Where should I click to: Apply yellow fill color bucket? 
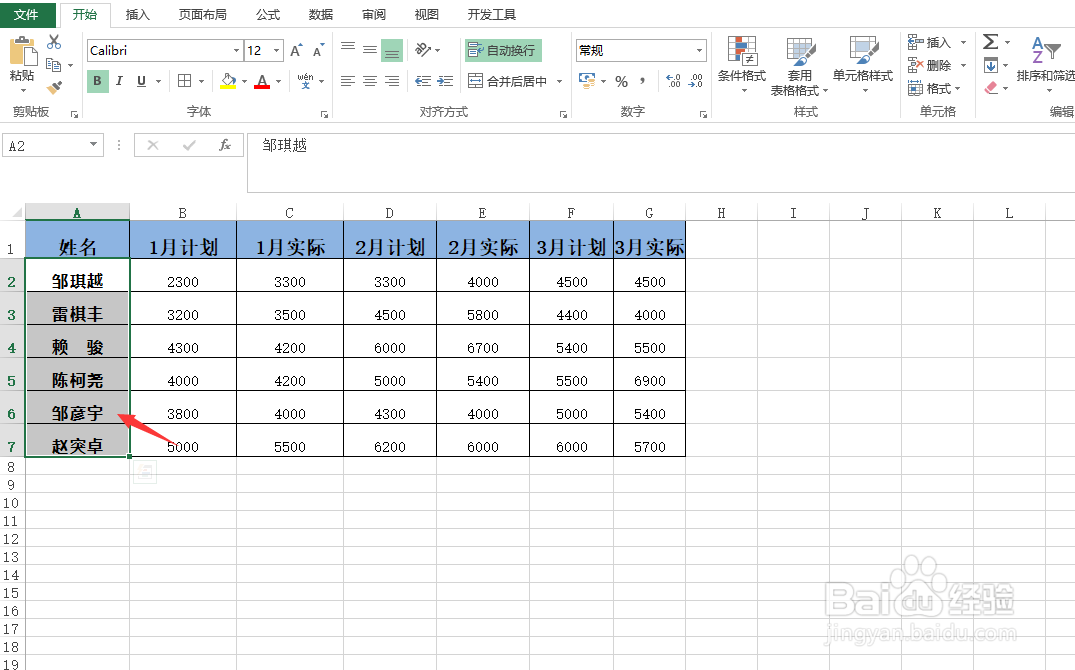(x=228, y=81)
